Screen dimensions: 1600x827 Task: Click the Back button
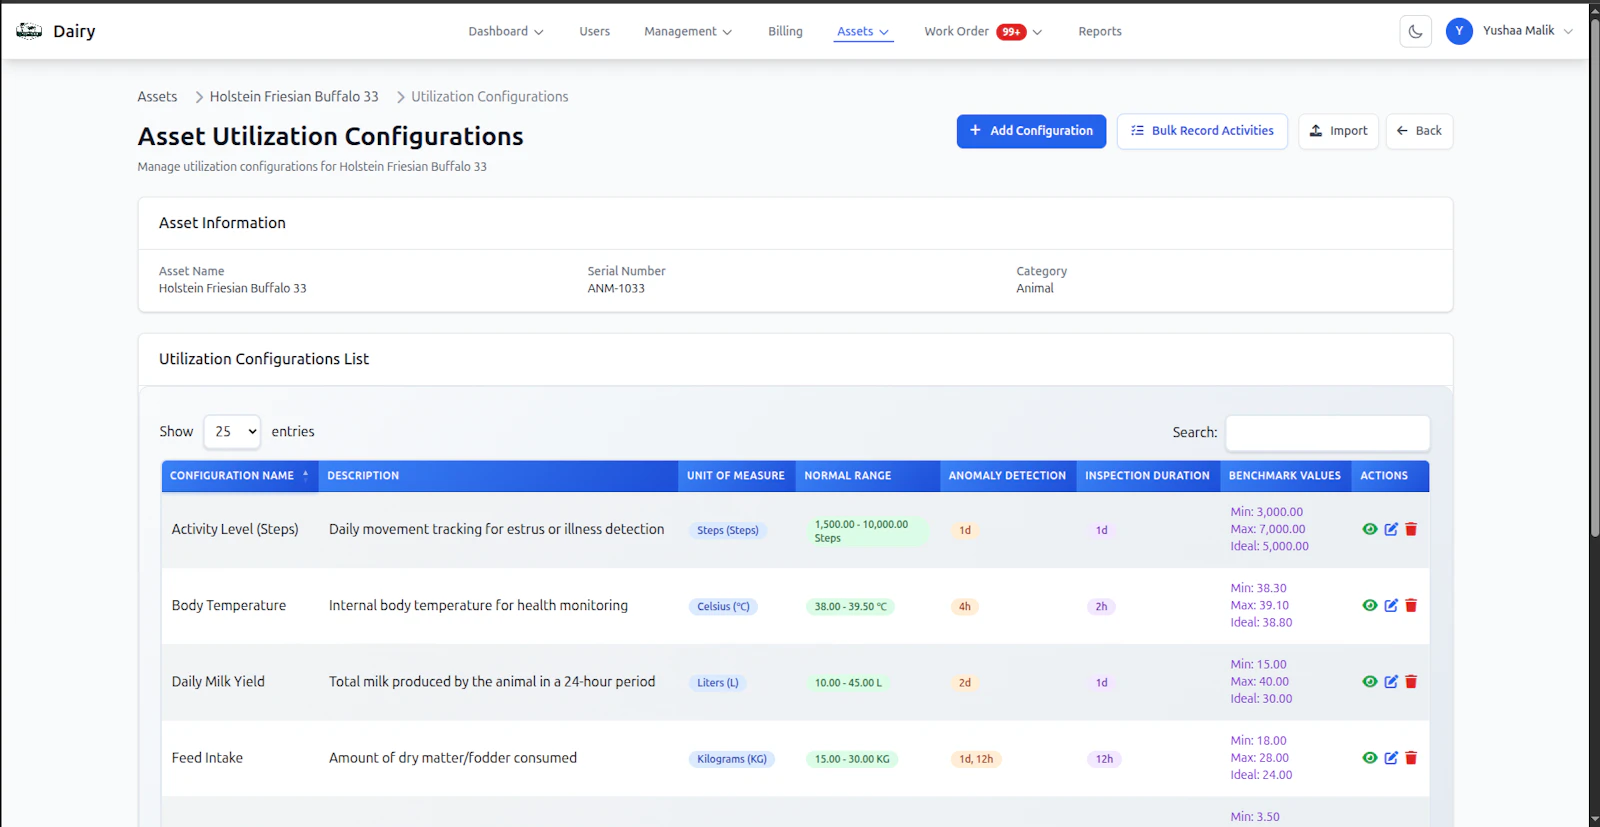click(1419, 131)
